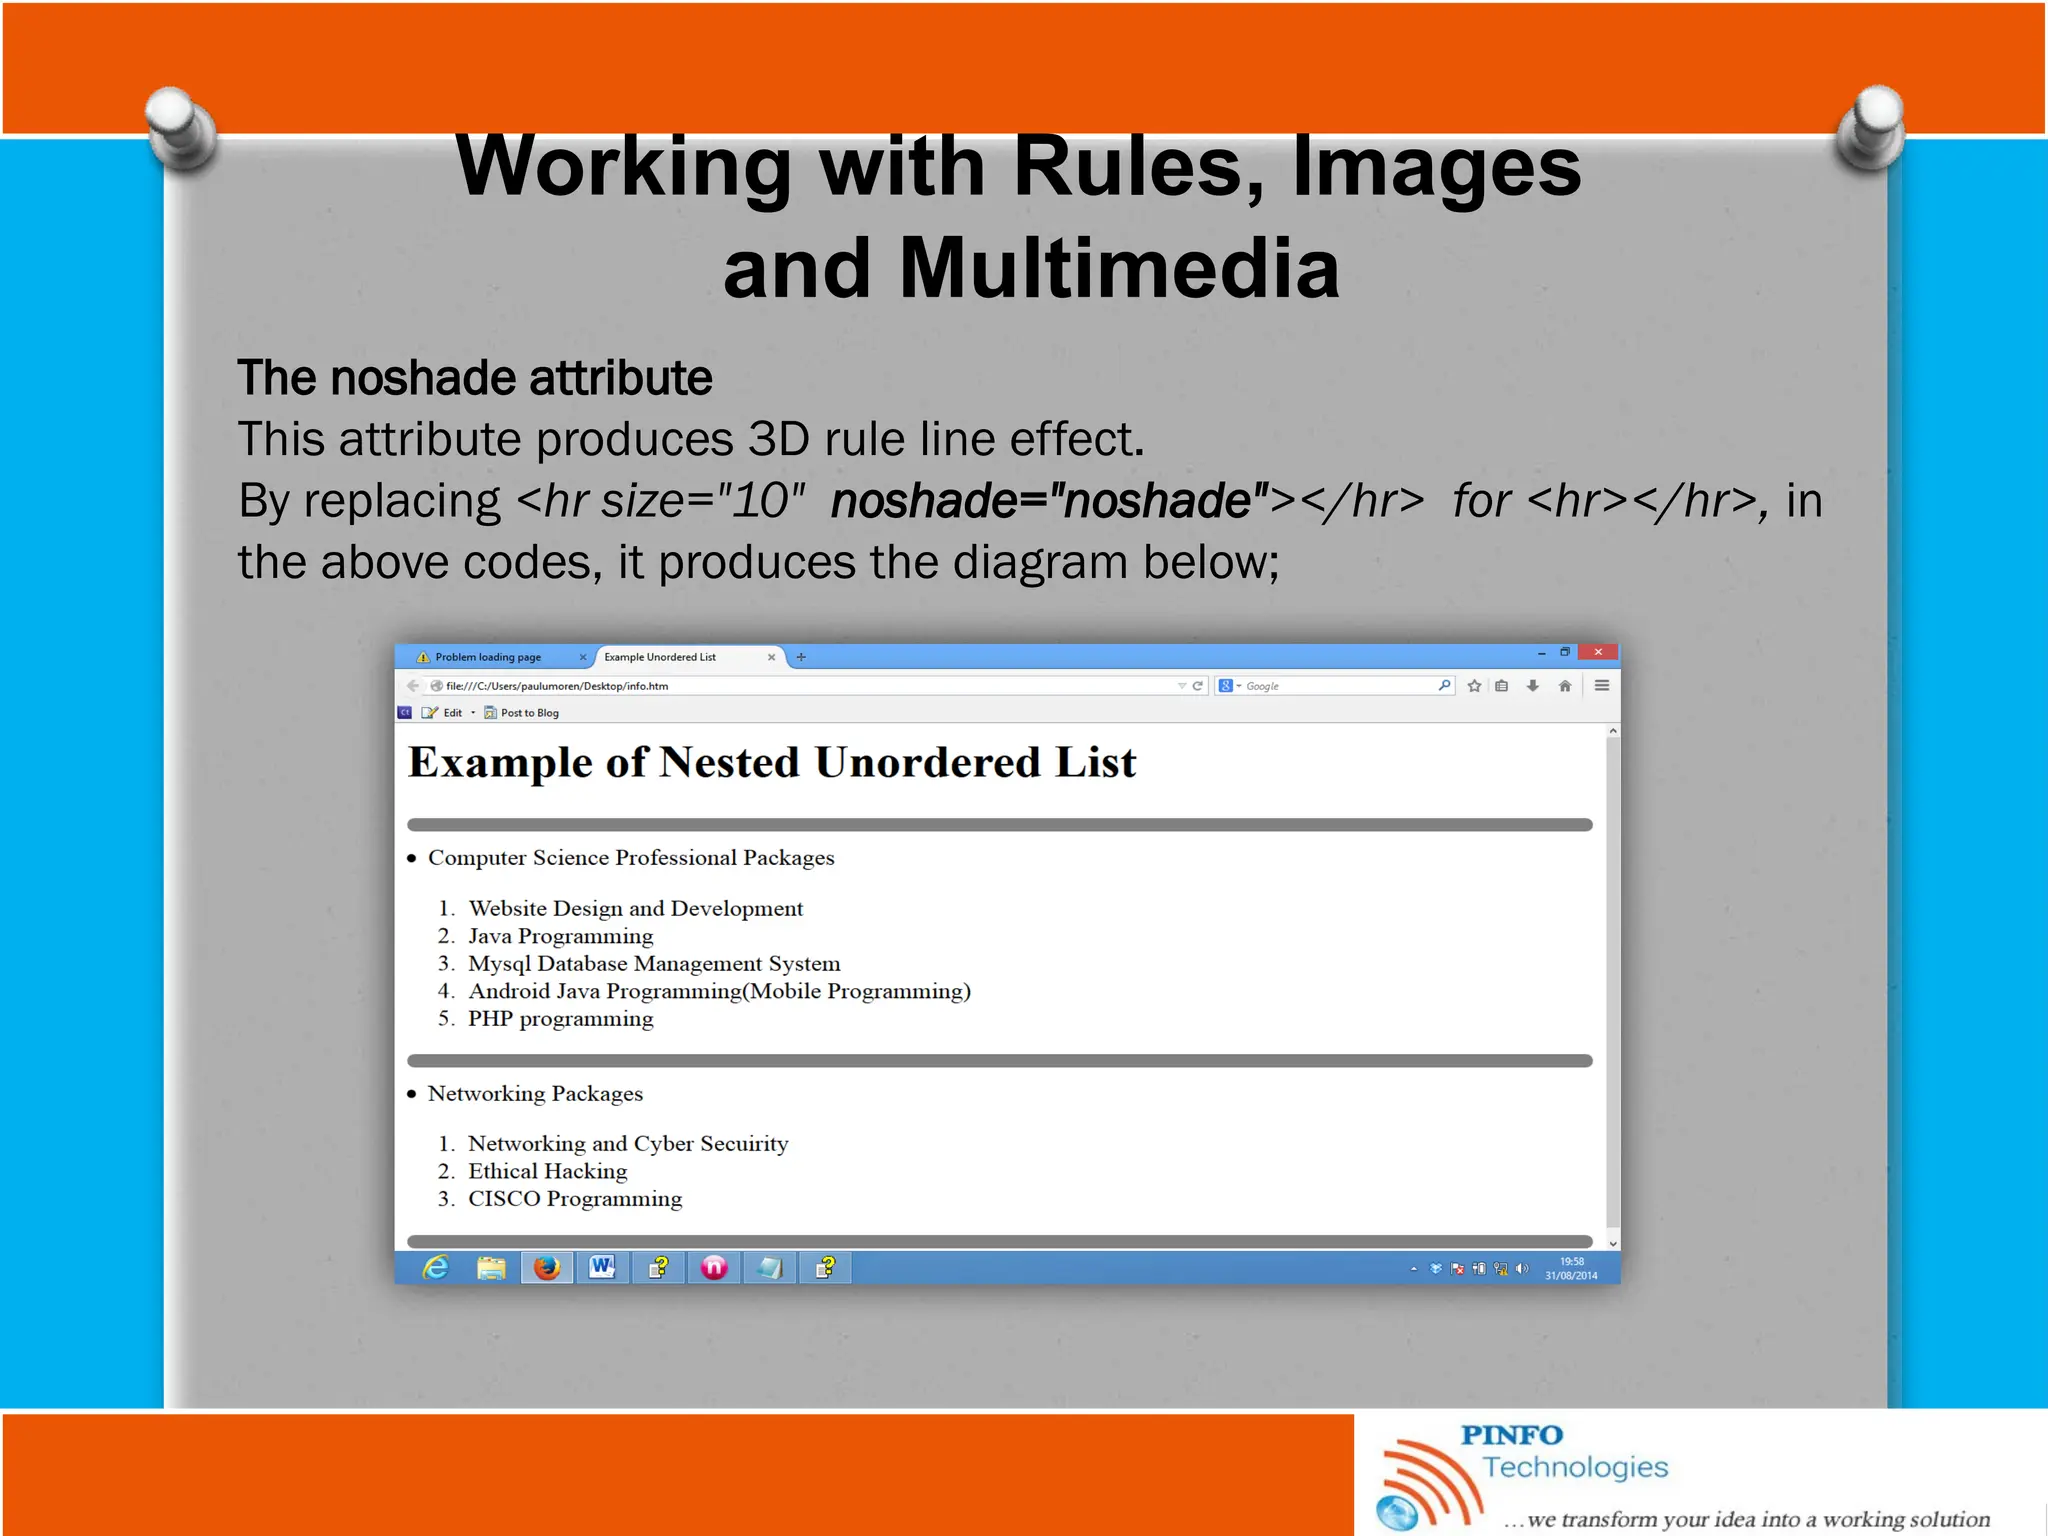Click the scrollbar up arrow
Viewport: 2048px width, 1536px height.
point(1612,732)
